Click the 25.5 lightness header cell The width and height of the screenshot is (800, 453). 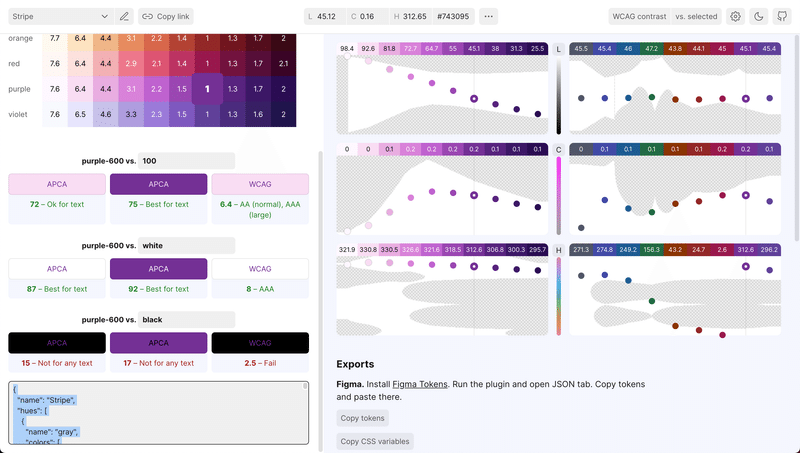pyautogui.click(x=538, y=49)
